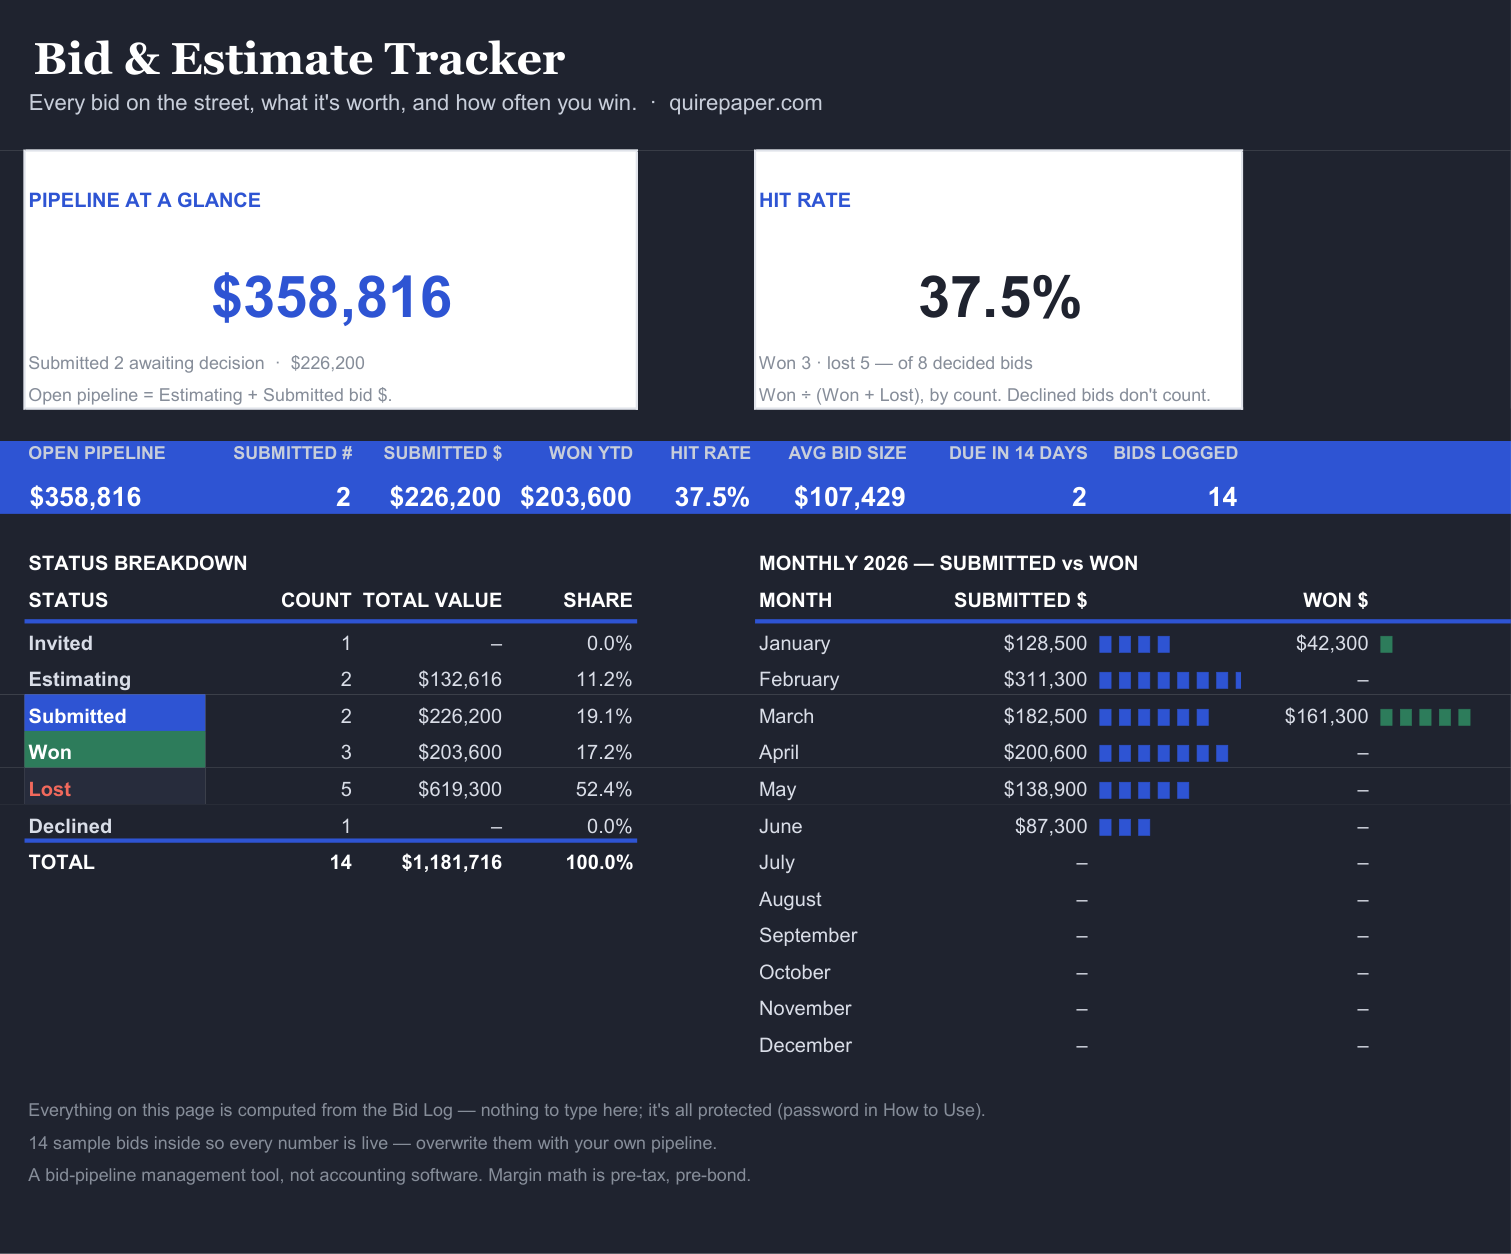
Task: Select the TOTAL share 100.0% cell
Action: [x=599, y=862]
